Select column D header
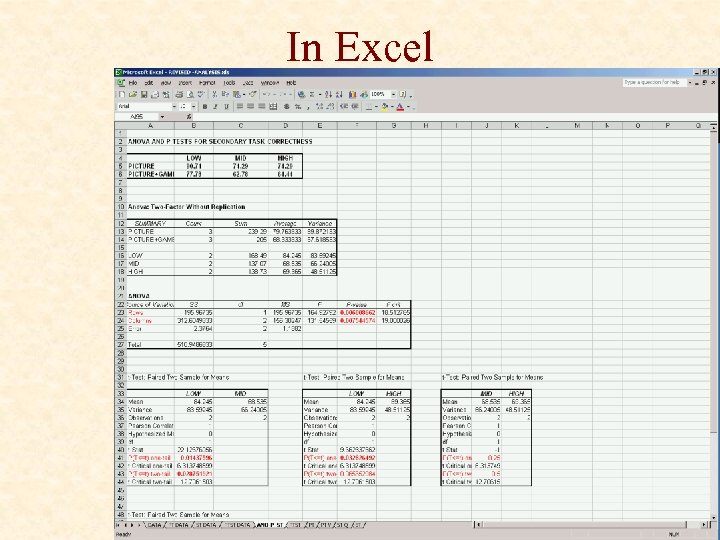Screen dimensions: 720x540 (286, 126)
